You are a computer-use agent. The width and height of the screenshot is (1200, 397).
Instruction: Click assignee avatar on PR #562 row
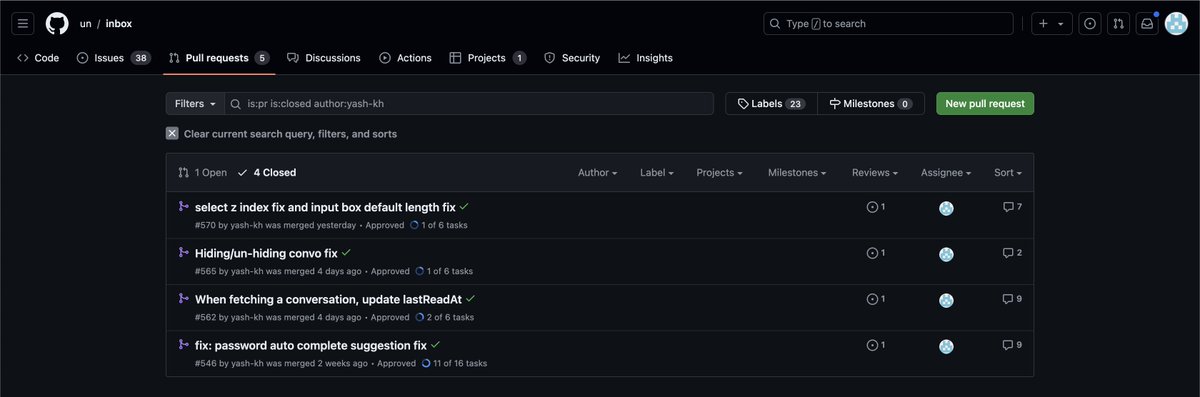(946, 300)
